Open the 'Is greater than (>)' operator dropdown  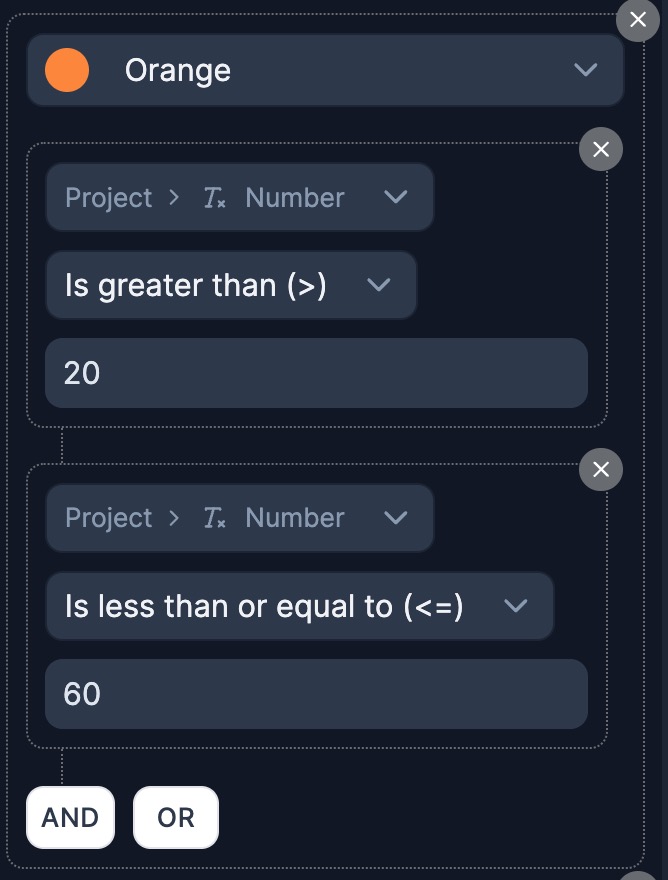(230, 285)
